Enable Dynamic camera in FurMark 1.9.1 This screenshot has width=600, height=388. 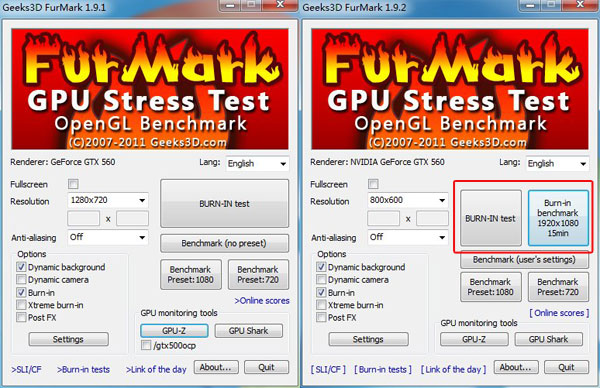coord(21,279)
